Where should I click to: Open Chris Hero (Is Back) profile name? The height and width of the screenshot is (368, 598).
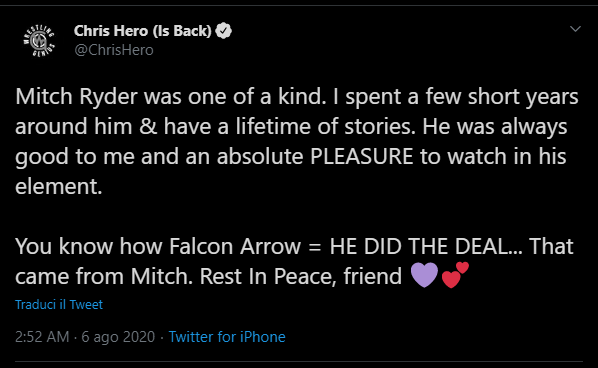pyautogui.click(x=143, y=31)
